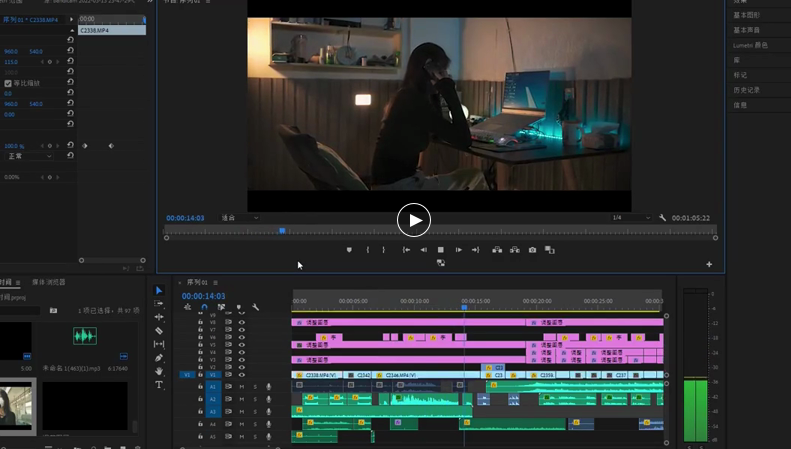Open timeline display settings wrench
Viewport: 791px width, 449px height.
pyautogui.click(x=256, y=307)
